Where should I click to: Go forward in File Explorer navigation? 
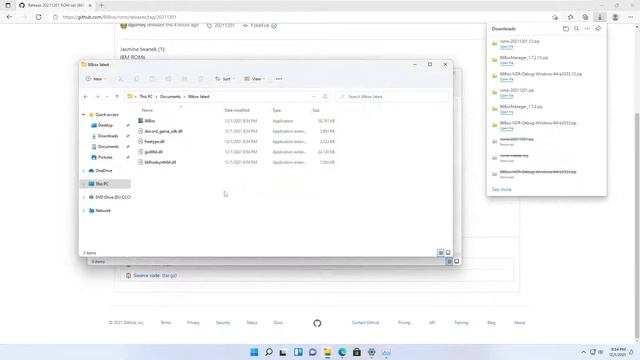tap(97, 97)
